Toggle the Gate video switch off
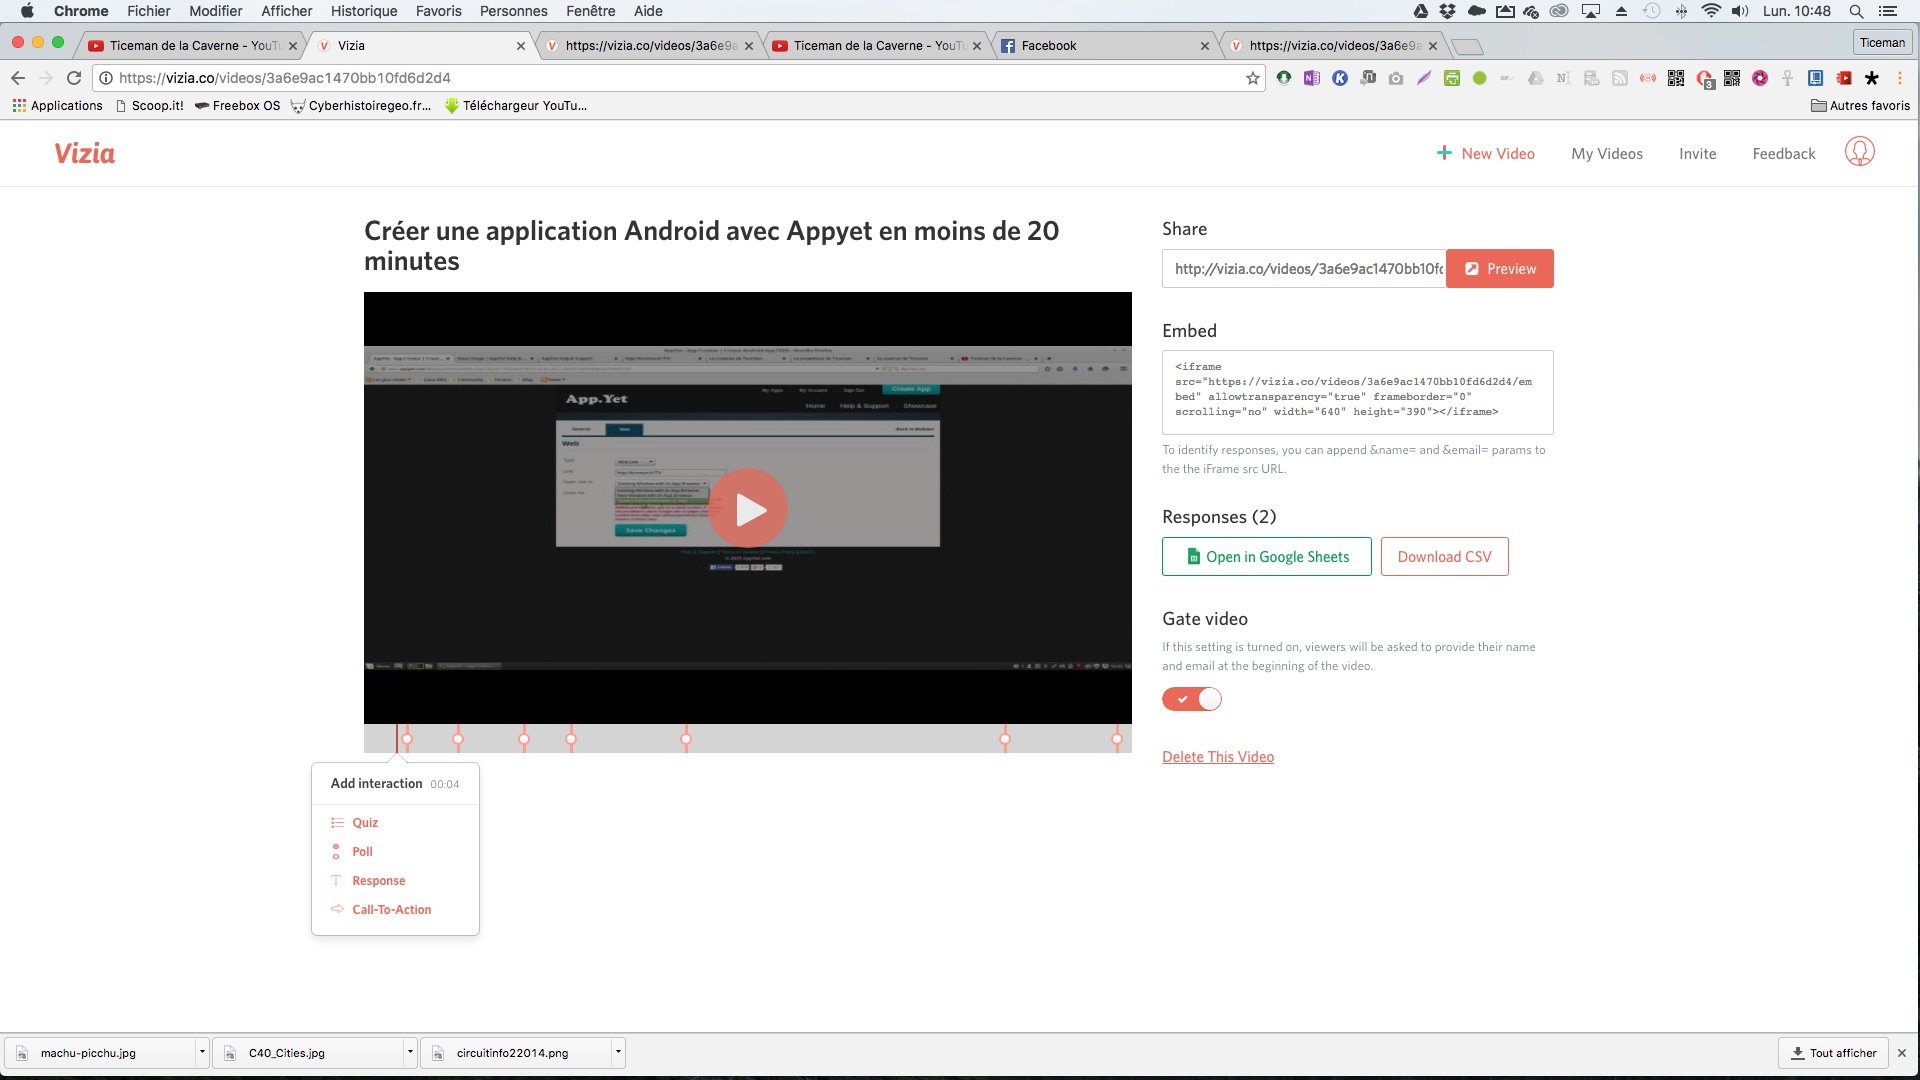The height and width of the screenshot is (1080, 1920). [x=1191, y=699]
